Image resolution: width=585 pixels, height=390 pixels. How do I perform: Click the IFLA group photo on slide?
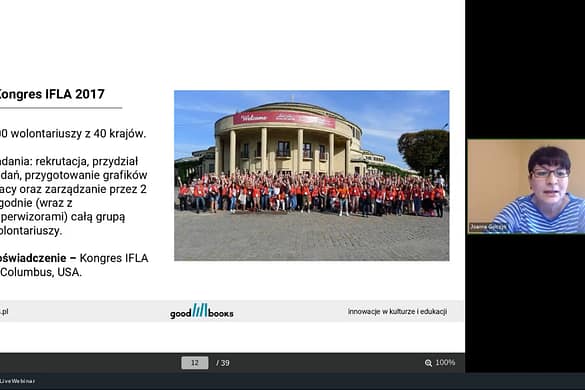(312, 175)
